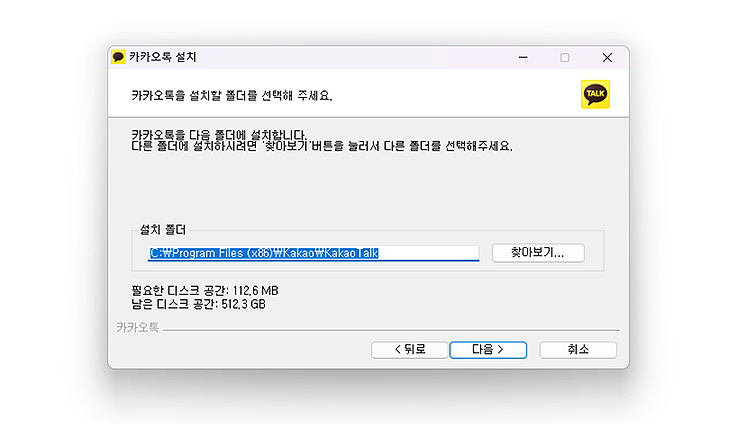Click the install folder path field

313,253
